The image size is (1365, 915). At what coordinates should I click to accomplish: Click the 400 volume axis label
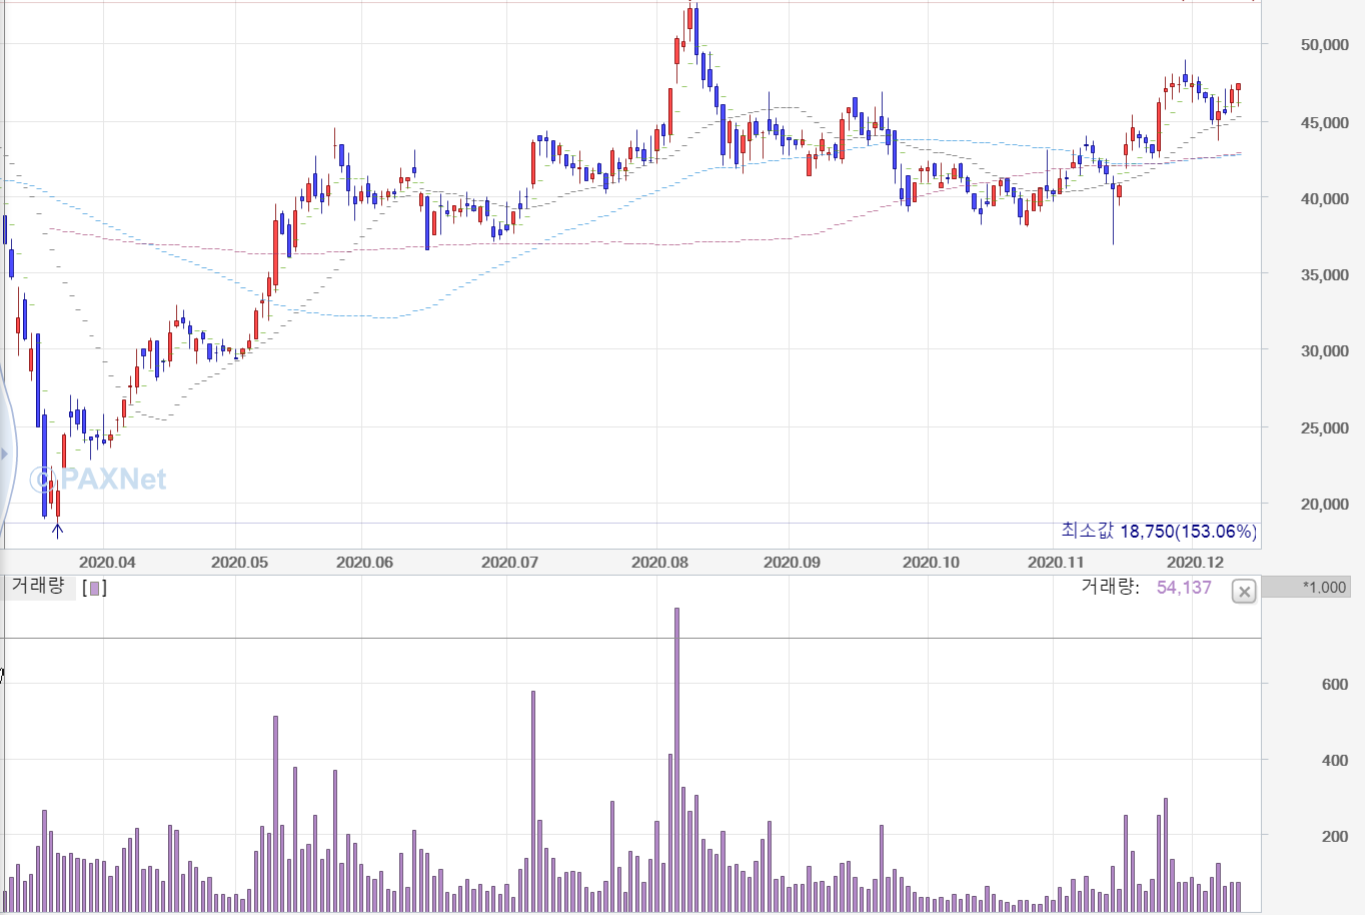[1334, 760]
